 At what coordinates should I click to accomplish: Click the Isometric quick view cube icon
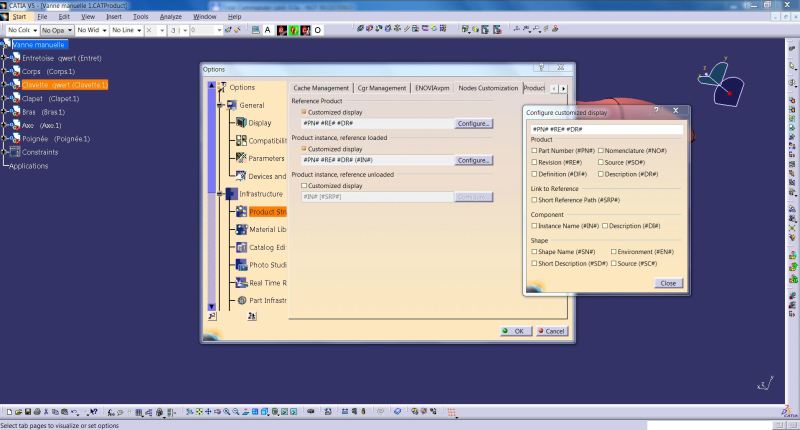(264, 412)
